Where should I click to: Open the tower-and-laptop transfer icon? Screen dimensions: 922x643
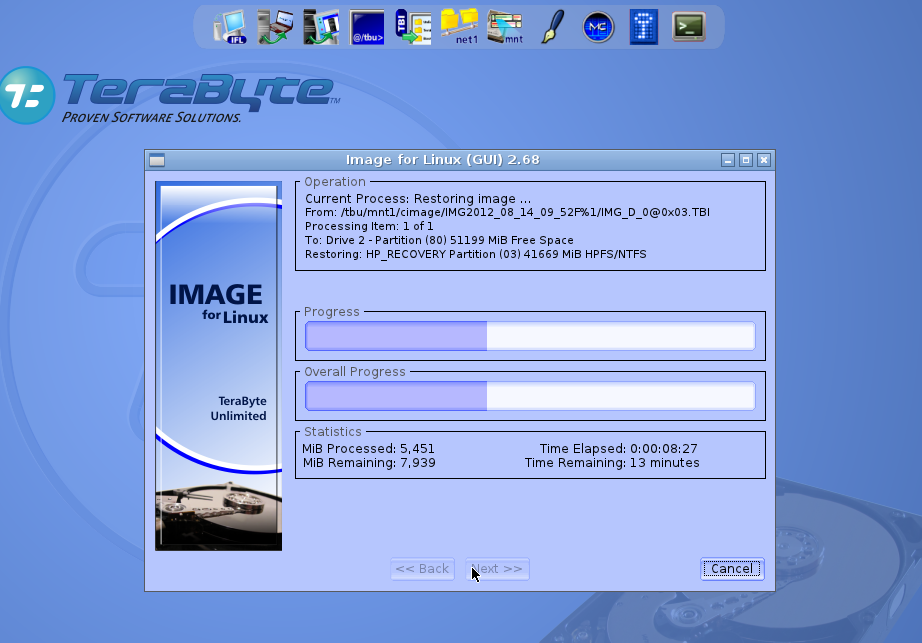(275, 27)
